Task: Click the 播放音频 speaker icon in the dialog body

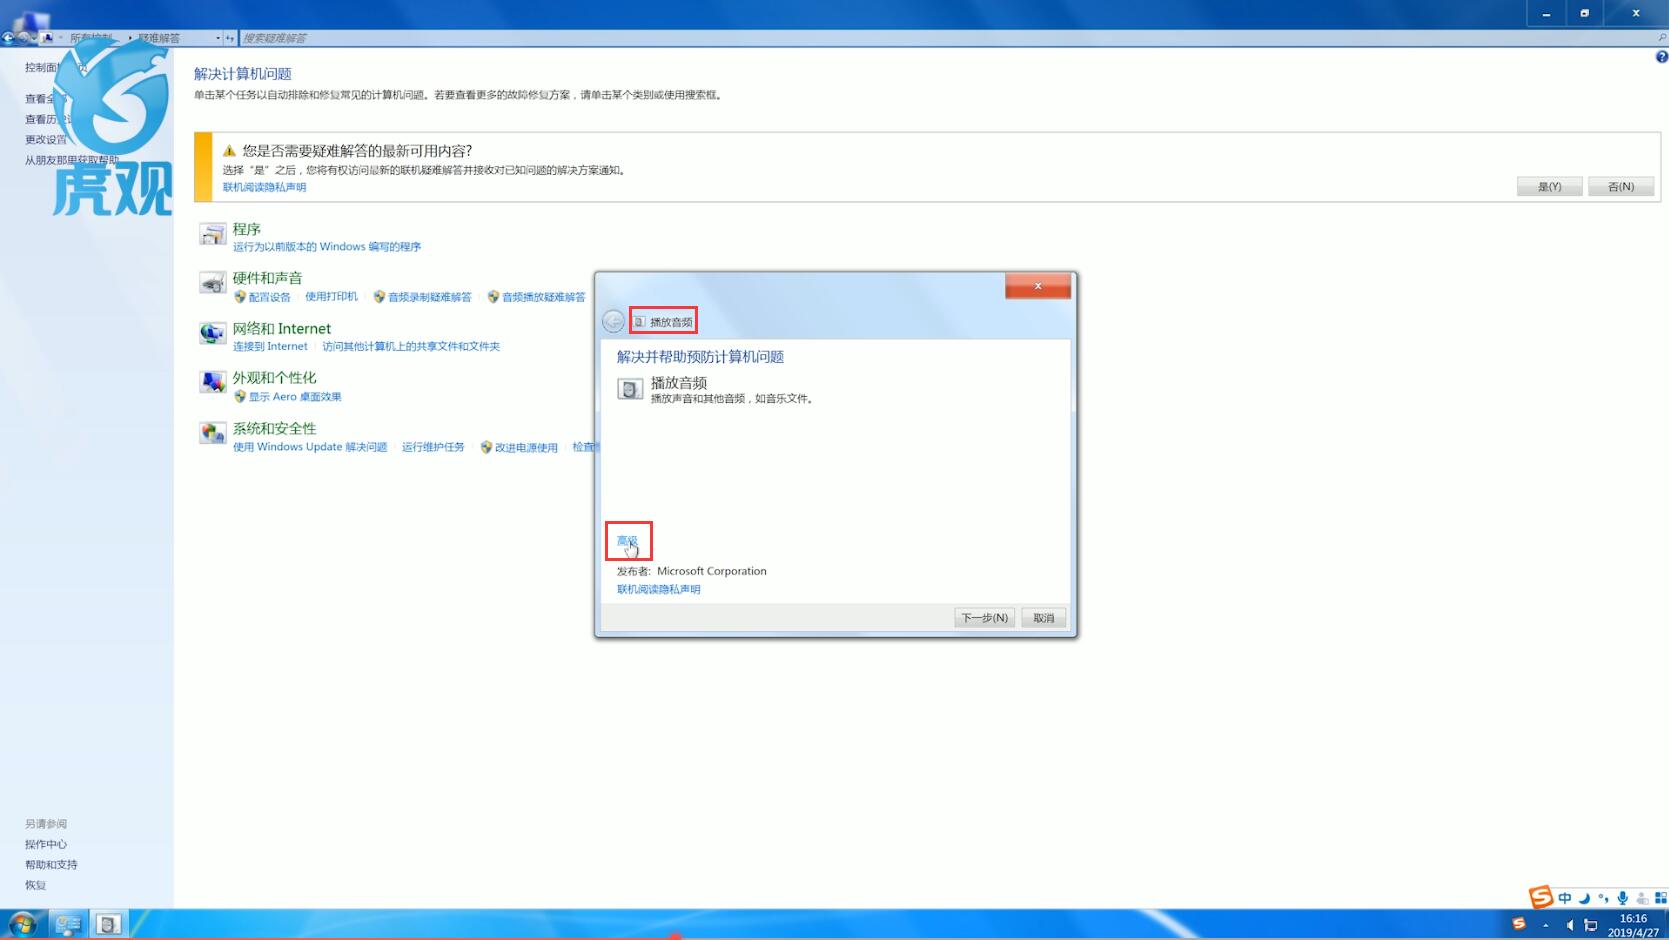Action: [x=630, y=389]
